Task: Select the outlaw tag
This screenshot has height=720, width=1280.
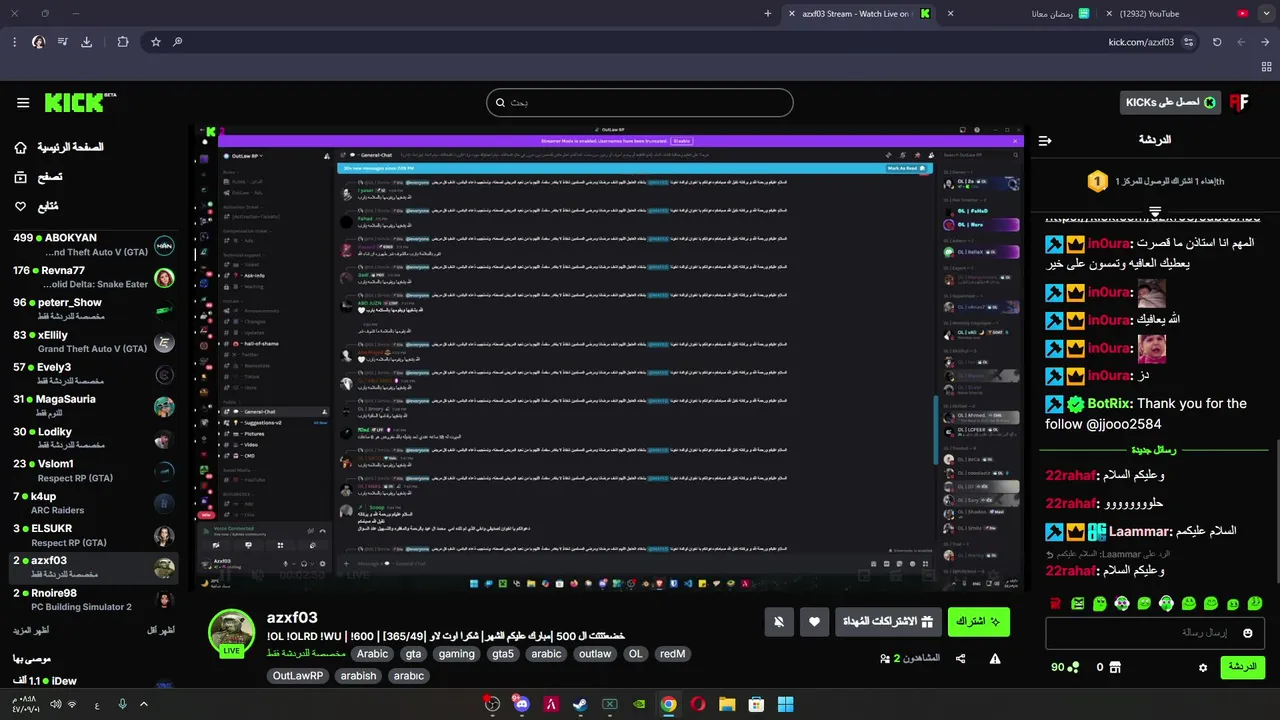Action: point(595,654)
